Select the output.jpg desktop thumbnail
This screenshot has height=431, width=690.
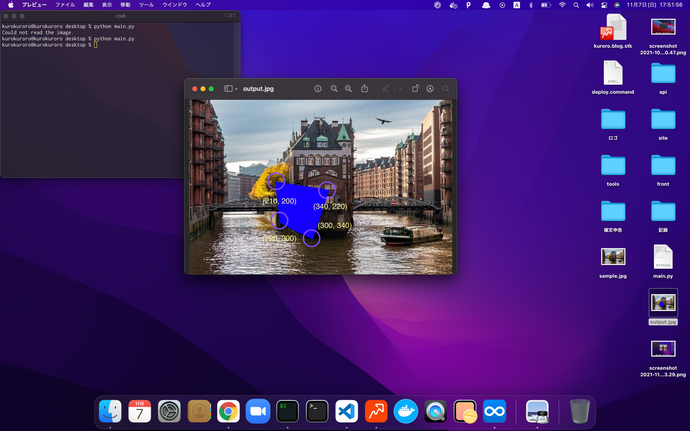(x=663, y=303)
